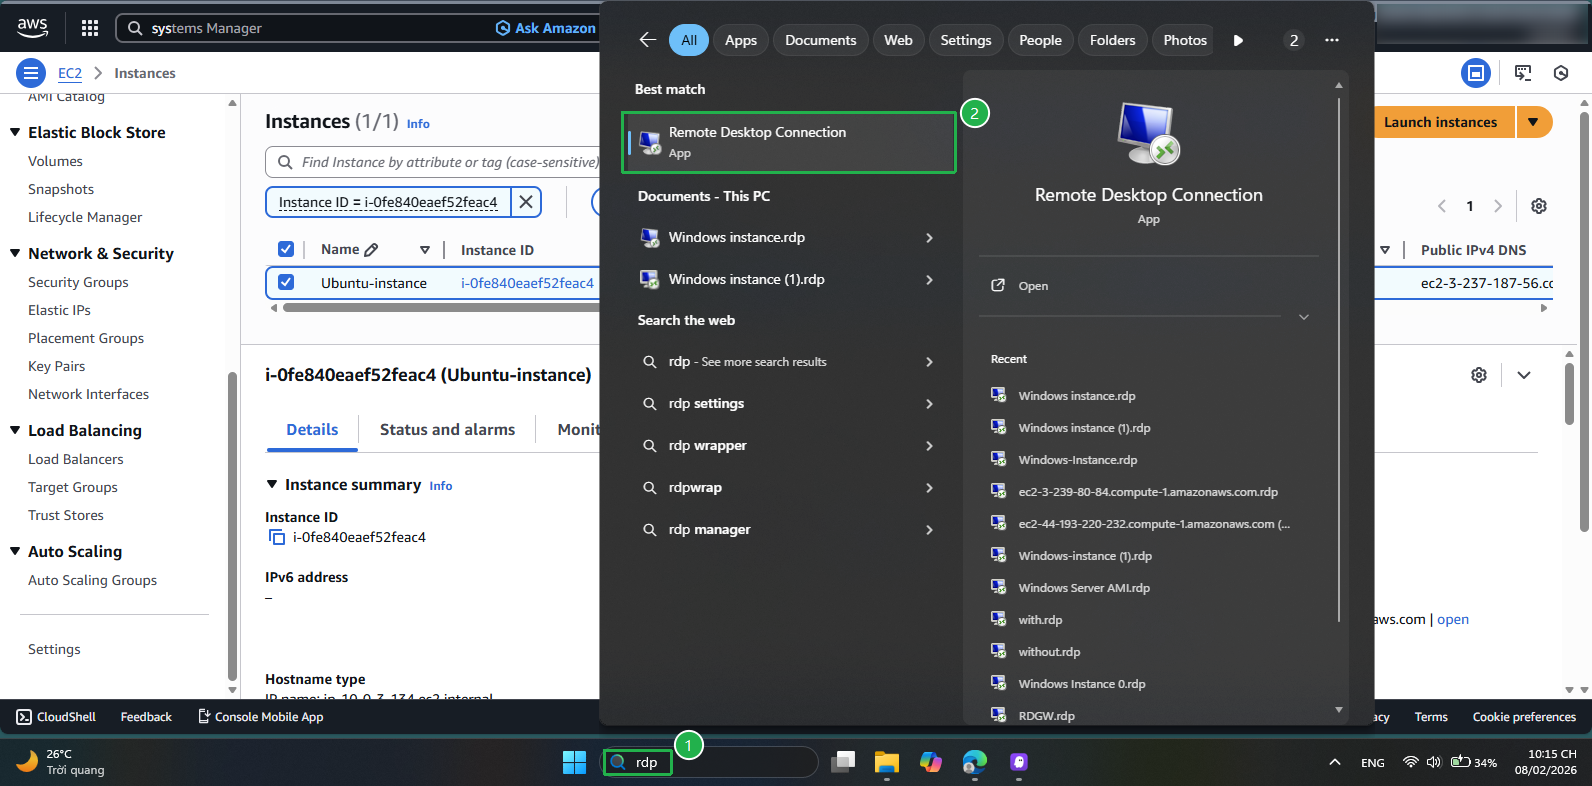
Task: Show hidden system tray icons
Action: 1335,762
